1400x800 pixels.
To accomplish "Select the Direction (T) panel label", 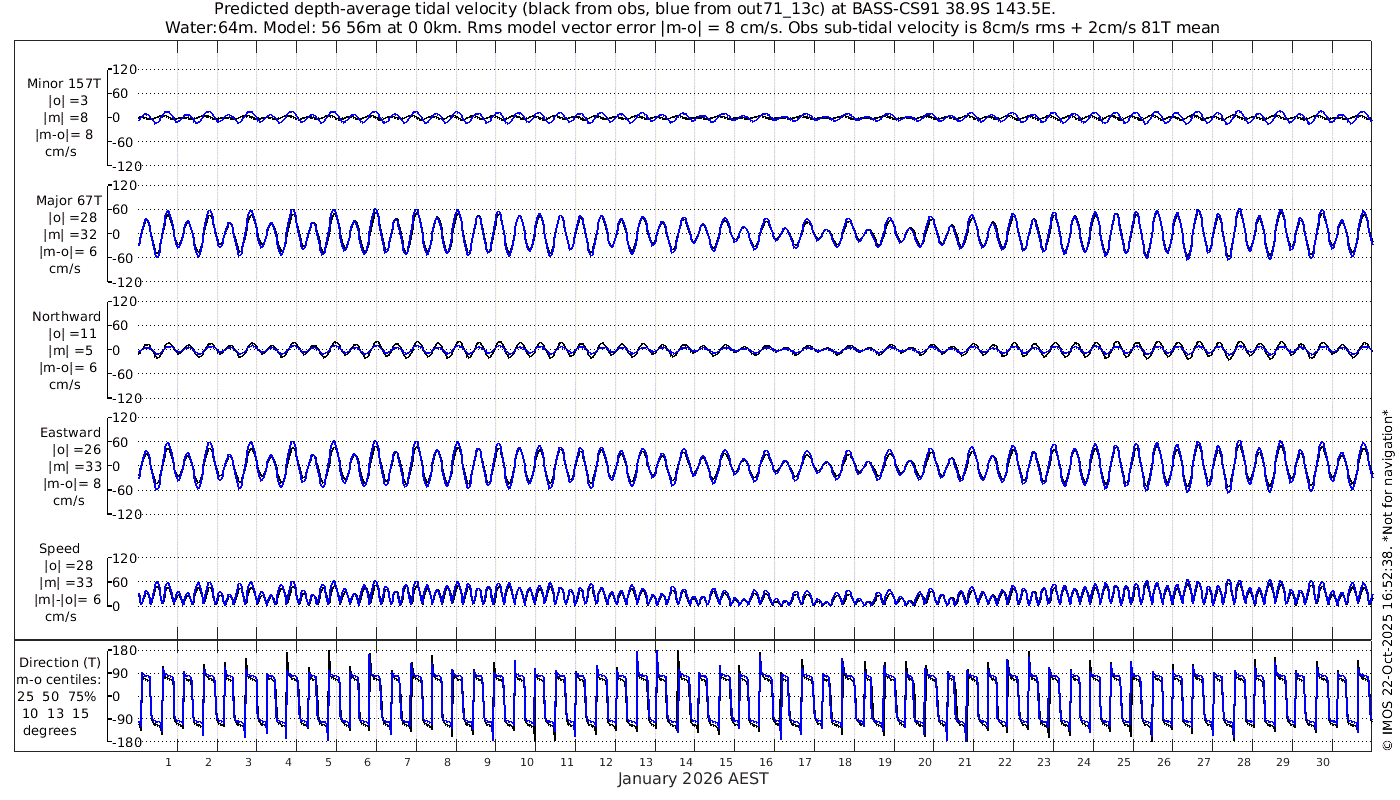I will click(x=61, y=662).
